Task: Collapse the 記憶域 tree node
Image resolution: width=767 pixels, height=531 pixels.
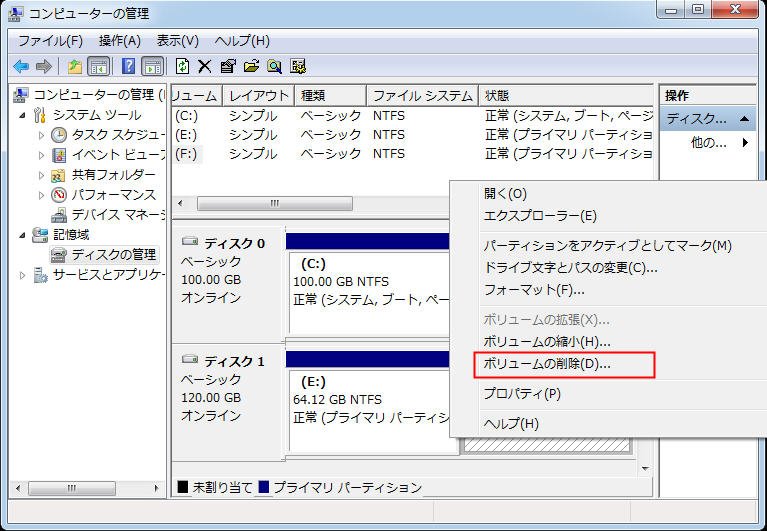Action: click(x=23, y=235)
